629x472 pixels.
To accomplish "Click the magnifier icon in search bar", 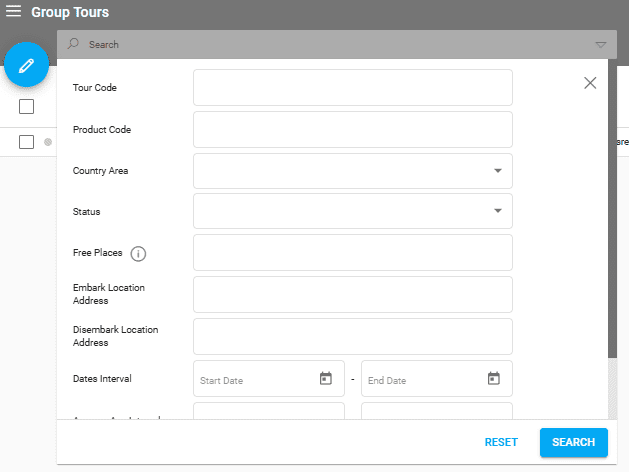I will click(73, 45).
